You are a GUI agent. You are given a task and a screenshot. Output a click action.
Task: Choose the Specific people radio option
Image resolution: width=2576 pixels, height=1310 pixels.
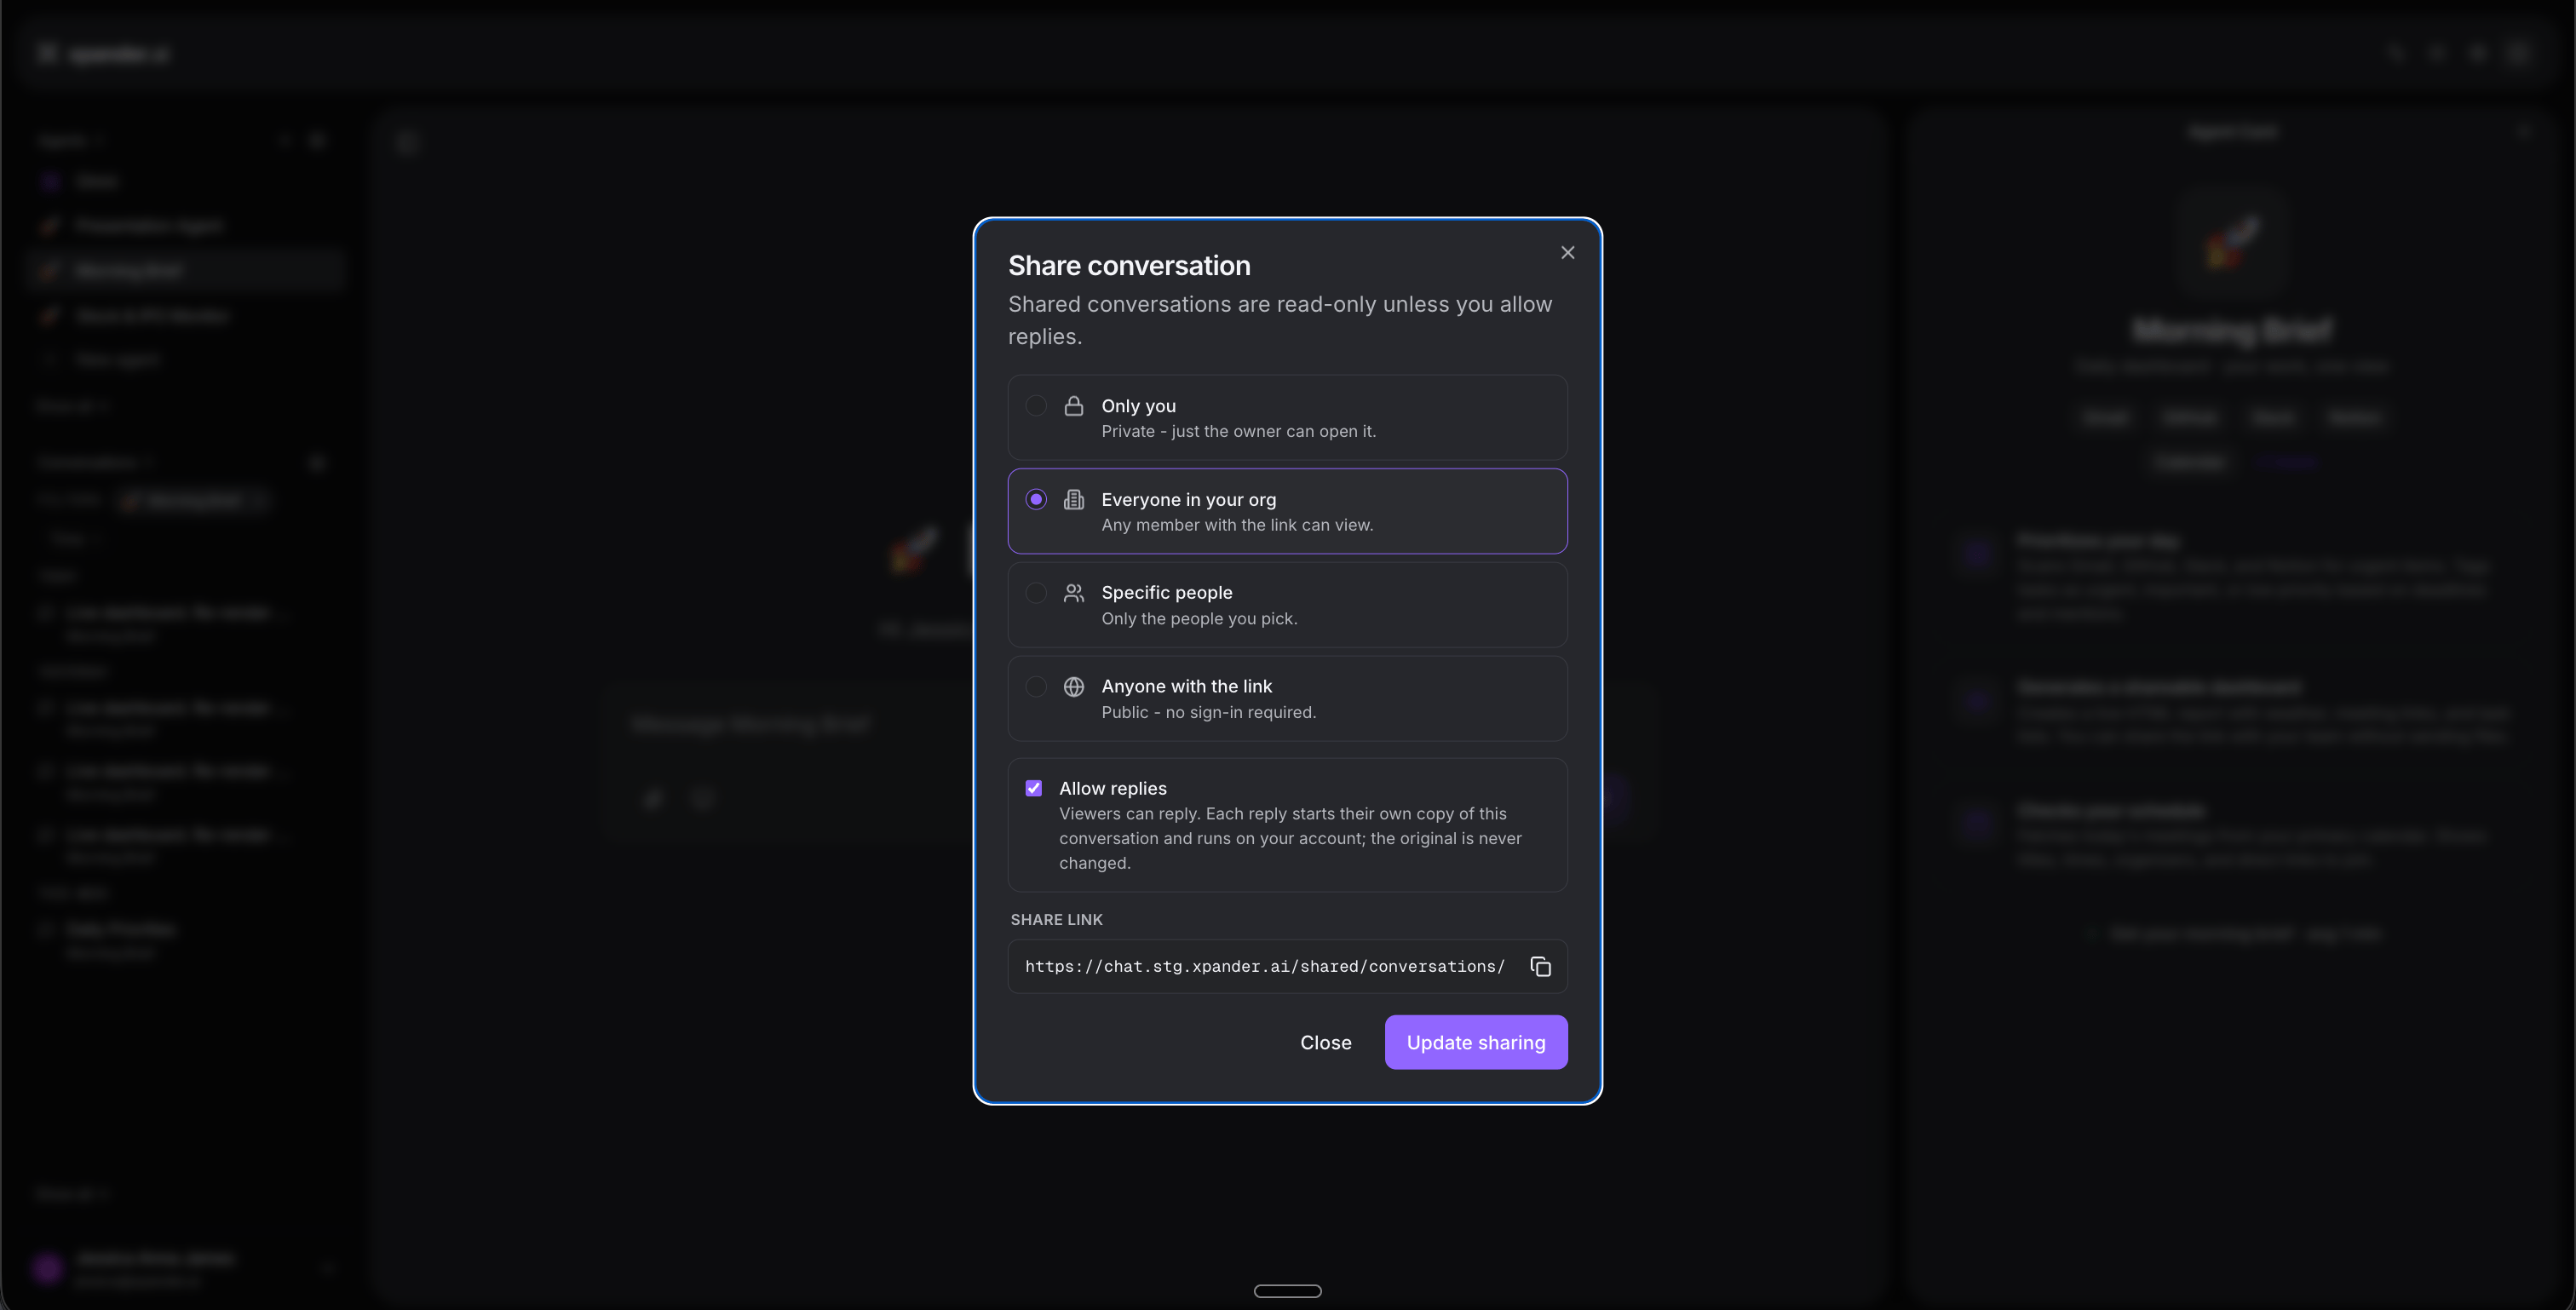point(1036,593)
